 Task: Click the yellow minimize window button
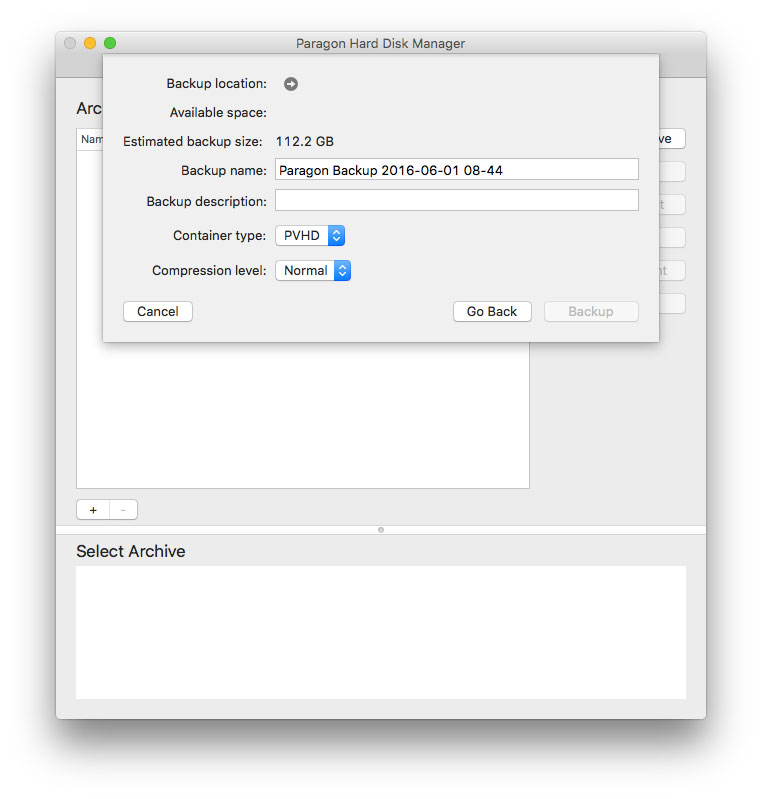coord(90,43)
